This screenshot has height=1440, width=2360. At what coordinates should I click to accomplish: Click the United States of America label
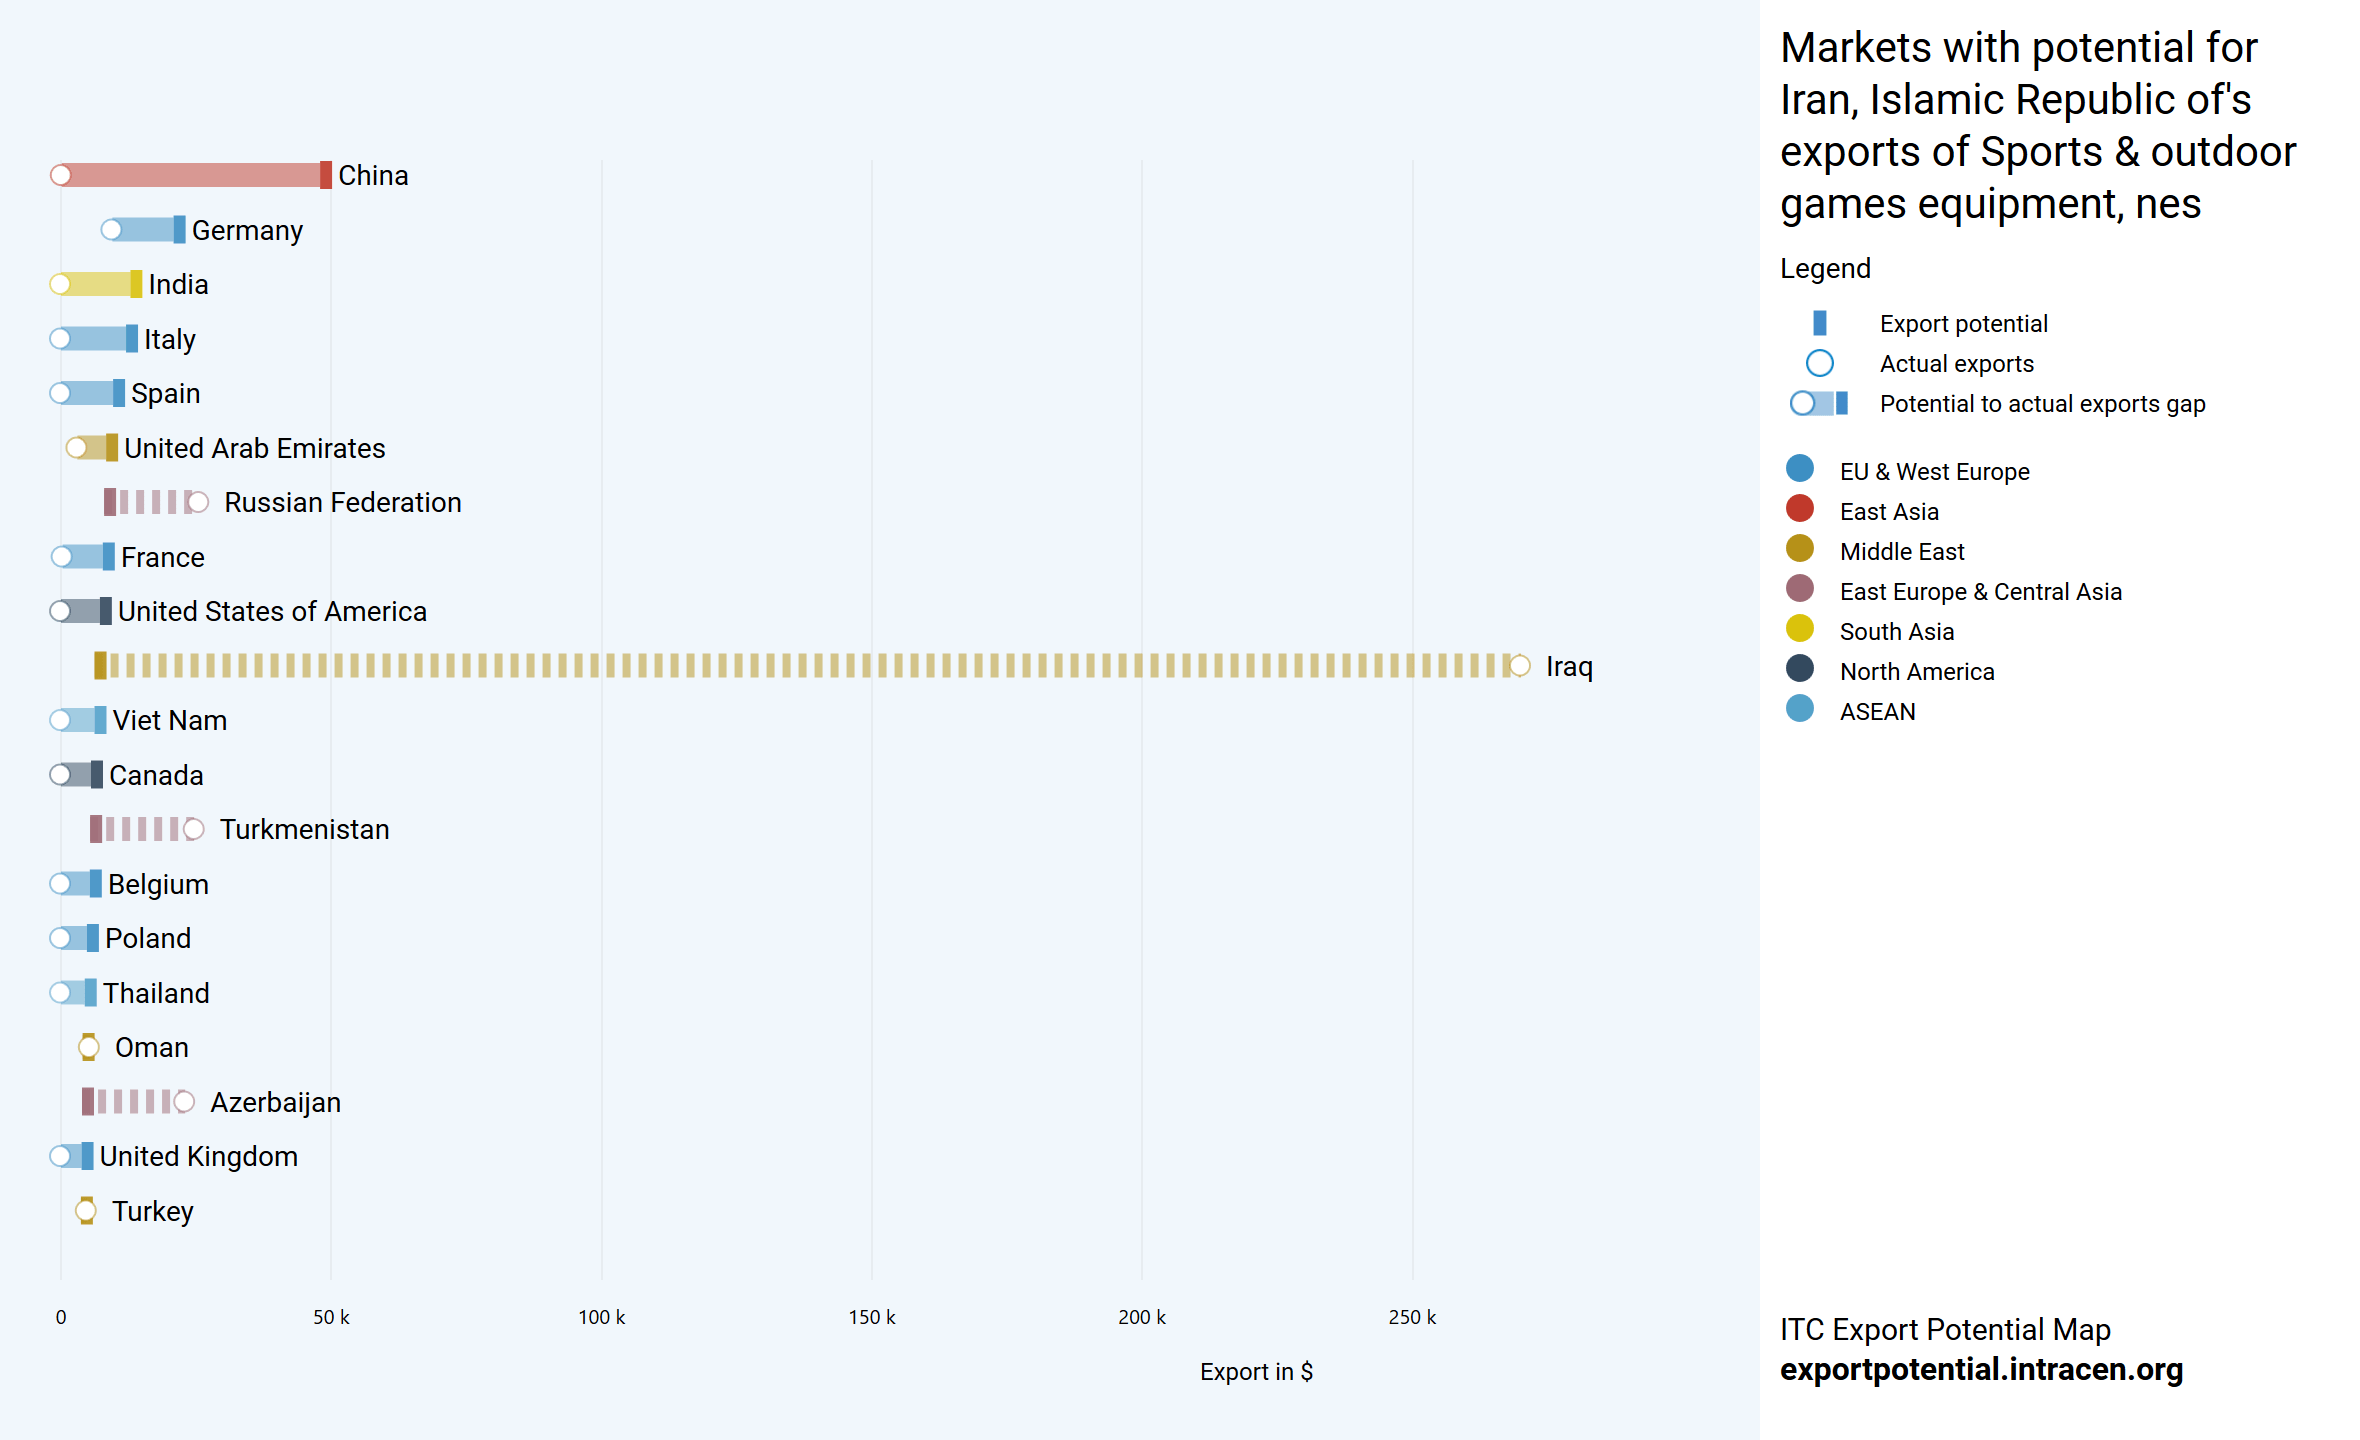pos(272,611)
